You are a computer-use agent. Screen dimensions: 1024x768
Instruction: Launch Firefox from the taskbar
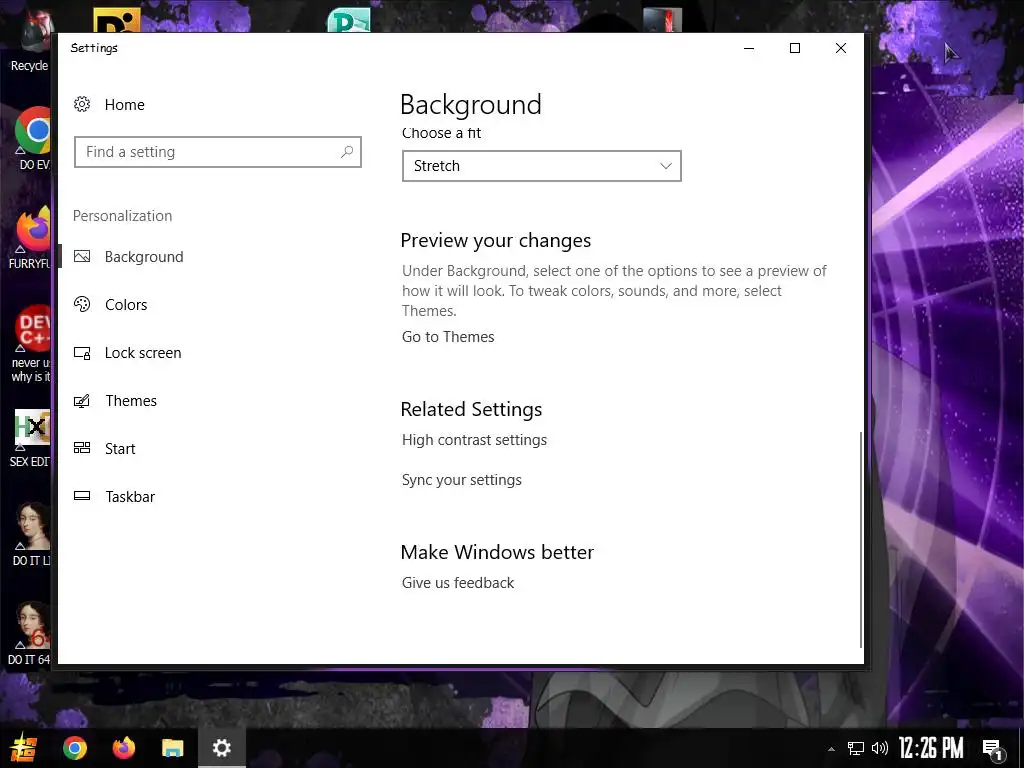tap(123, 747)
